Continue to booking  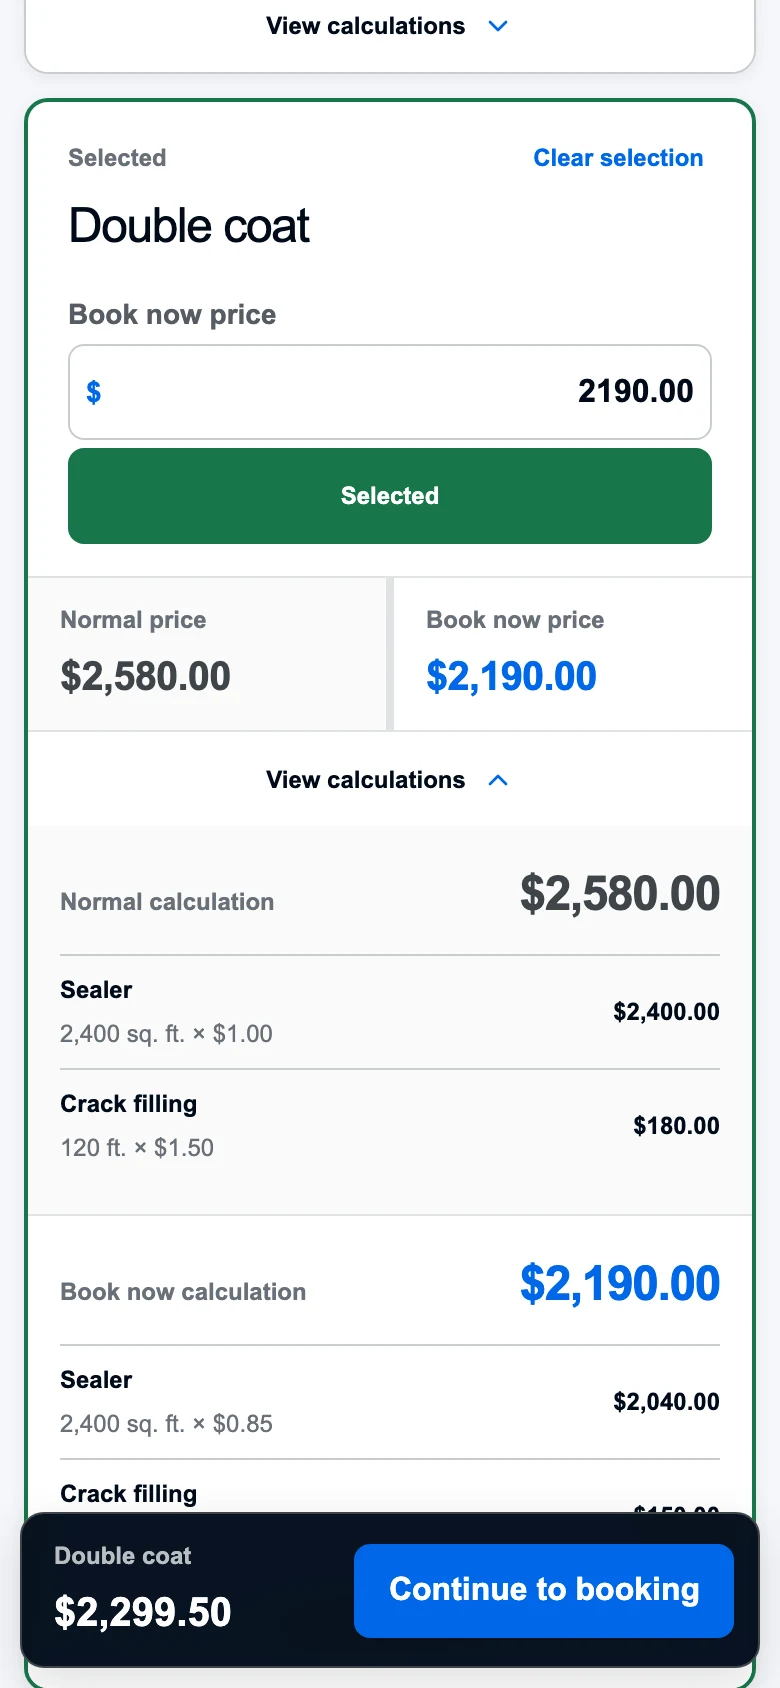(x=544, y=1590)
